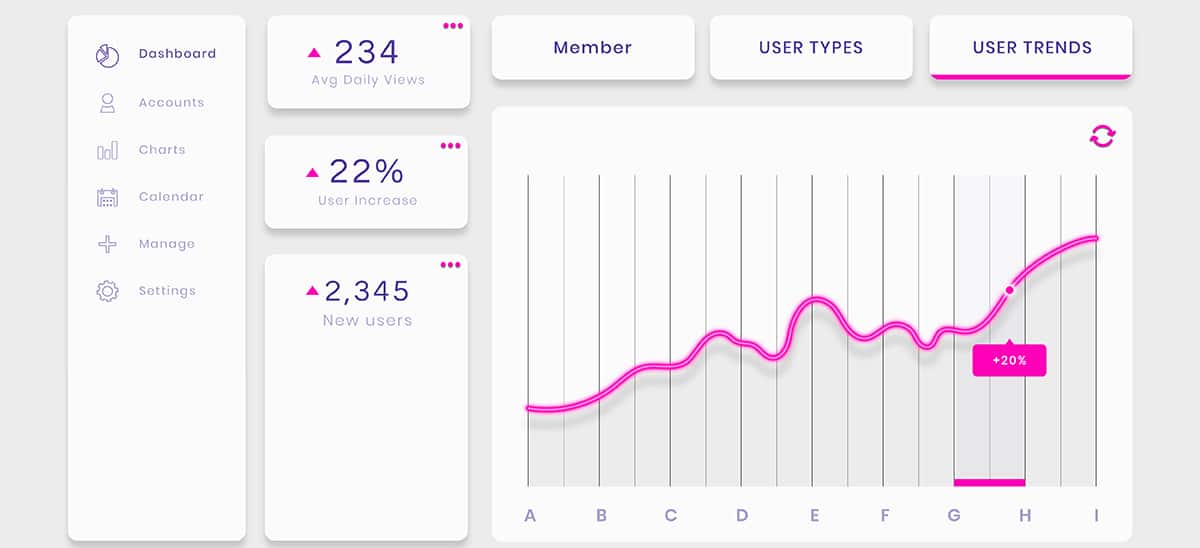Image resolution: width=1200 pixels, height=548 pixels.
Task: Go to Accounts in the sidebar
Action: (171, 103)
